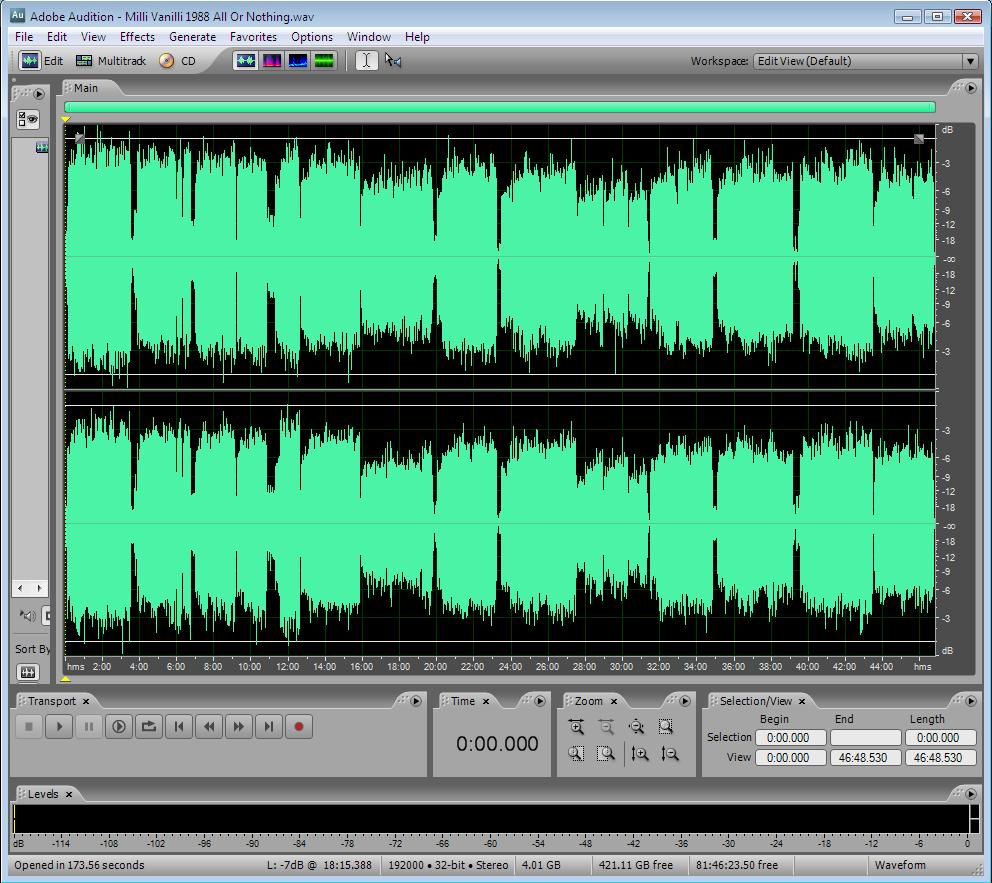This screenshot has height=883, width=992.
Task: Open the Workspace dropdown
Action: 865,61
